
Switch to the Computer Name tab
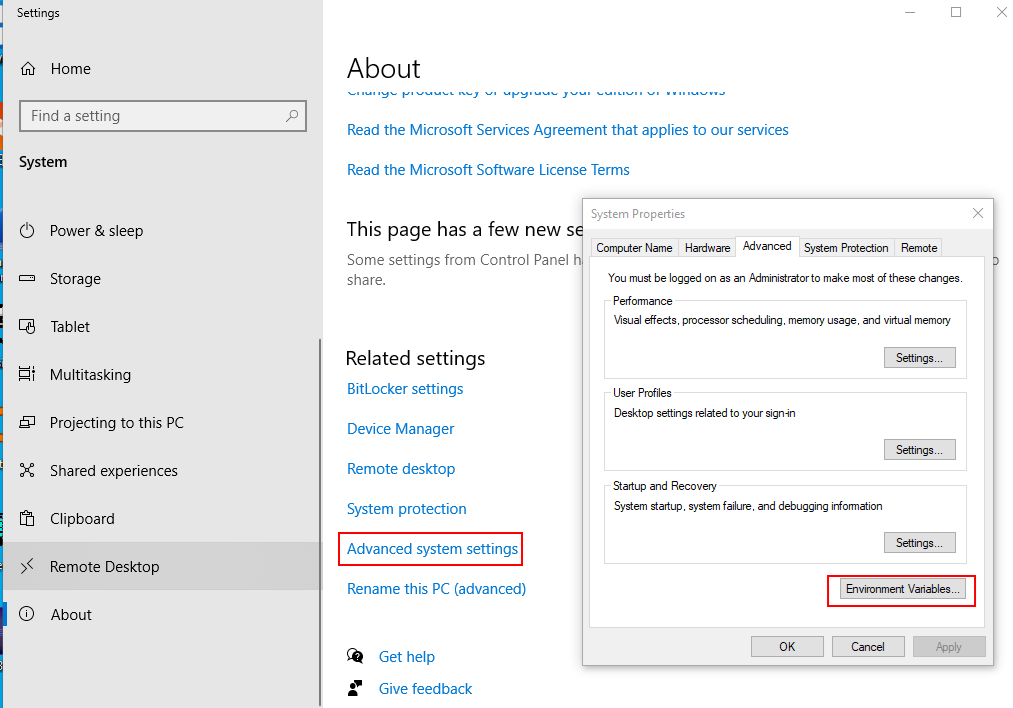[x=634, y=247]
